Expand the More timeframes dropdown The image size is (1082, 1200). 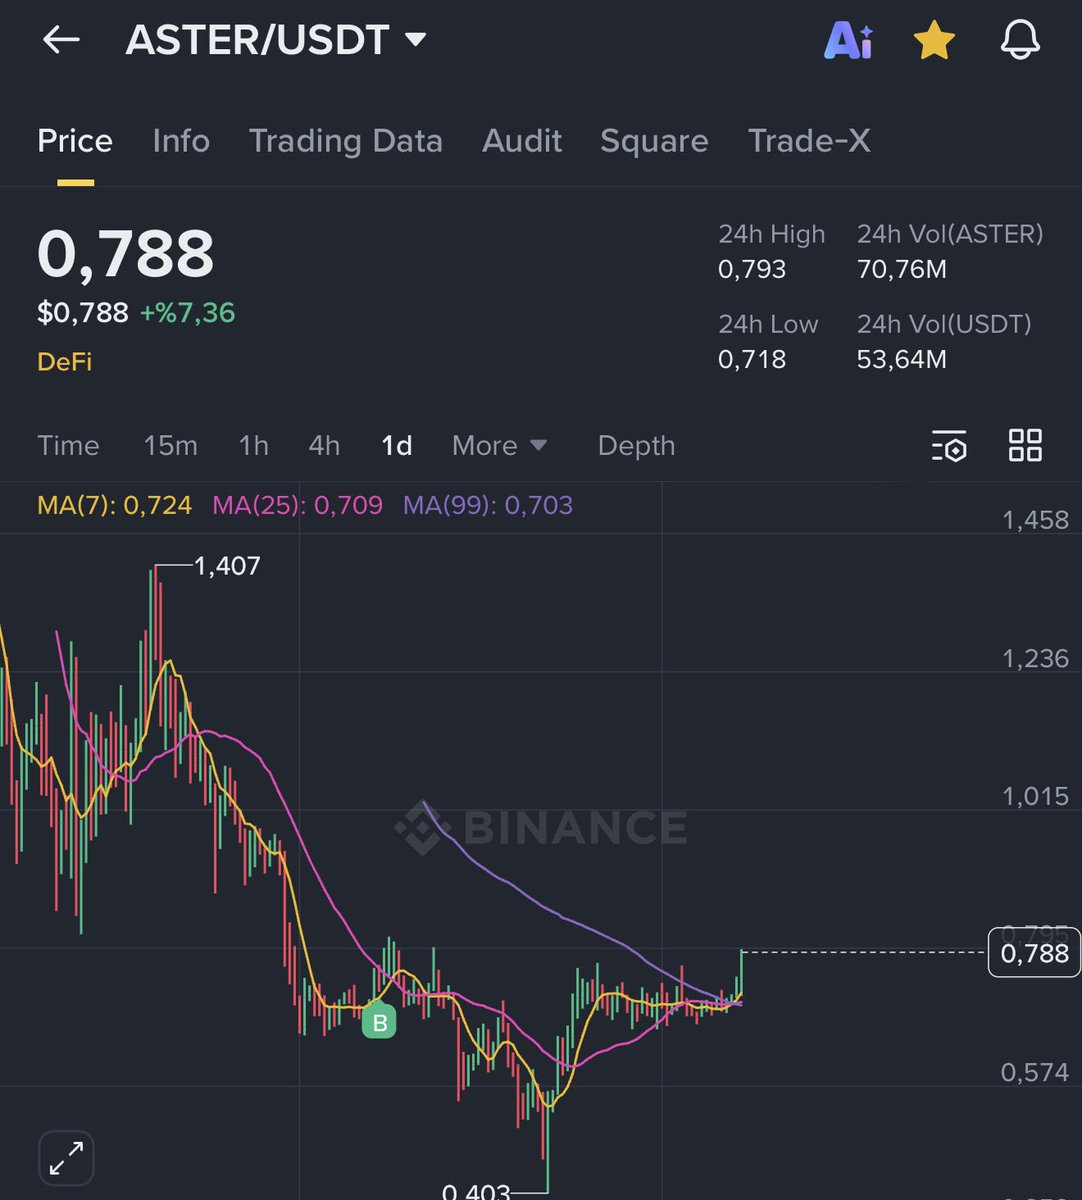(499, 445)
